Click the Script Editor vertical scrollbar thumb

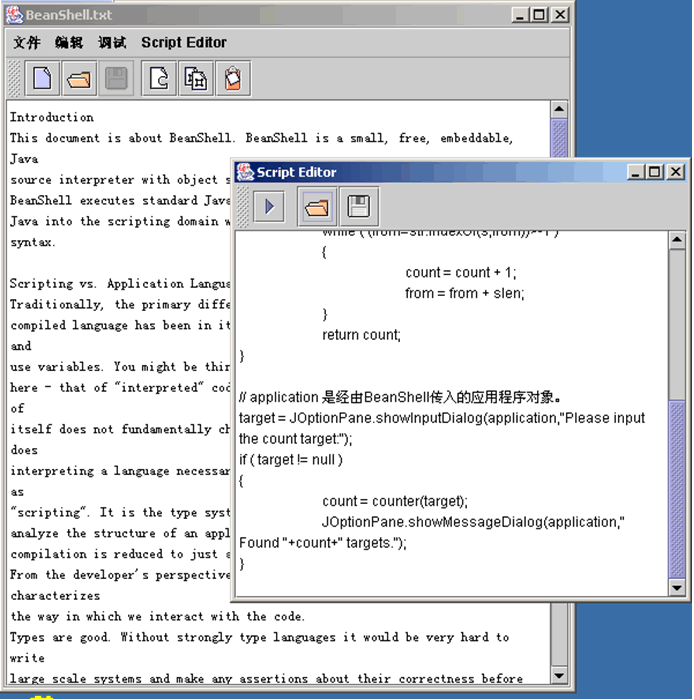click(x=677, y=489)
